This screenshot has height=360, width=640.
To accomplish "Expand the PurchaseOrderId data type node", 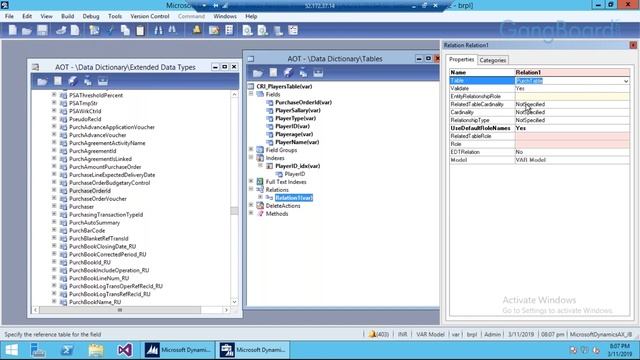I will click(x=54, y=190).
